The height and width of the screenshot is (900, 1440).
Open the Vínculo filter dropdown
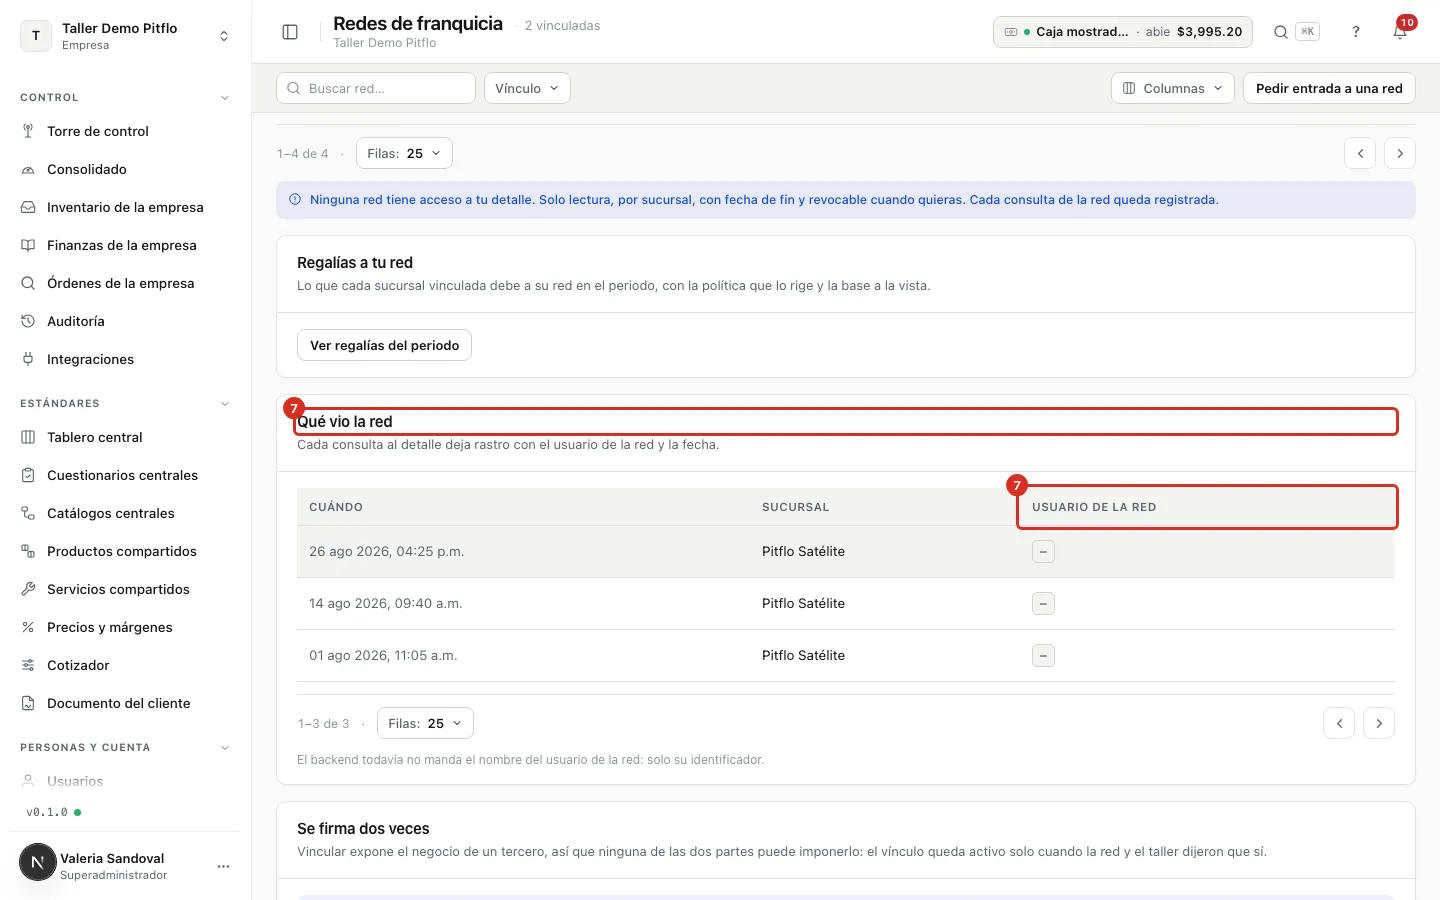(x=527, y=88)
